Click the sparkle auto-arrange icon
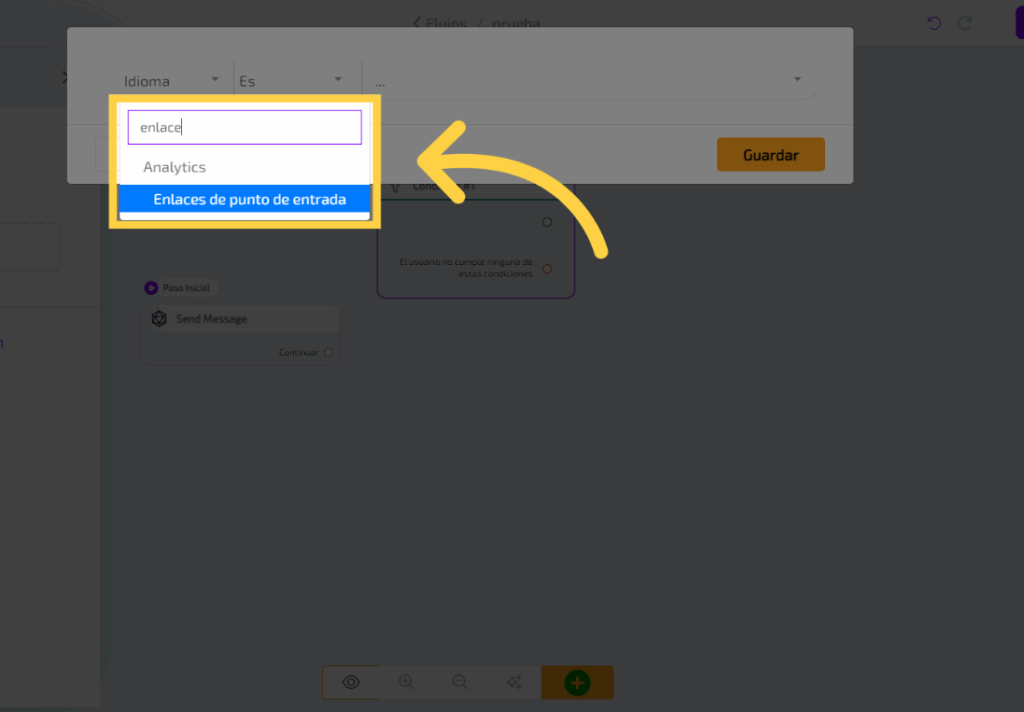This screenshot has width=1024, height=712. pos(514,682)
